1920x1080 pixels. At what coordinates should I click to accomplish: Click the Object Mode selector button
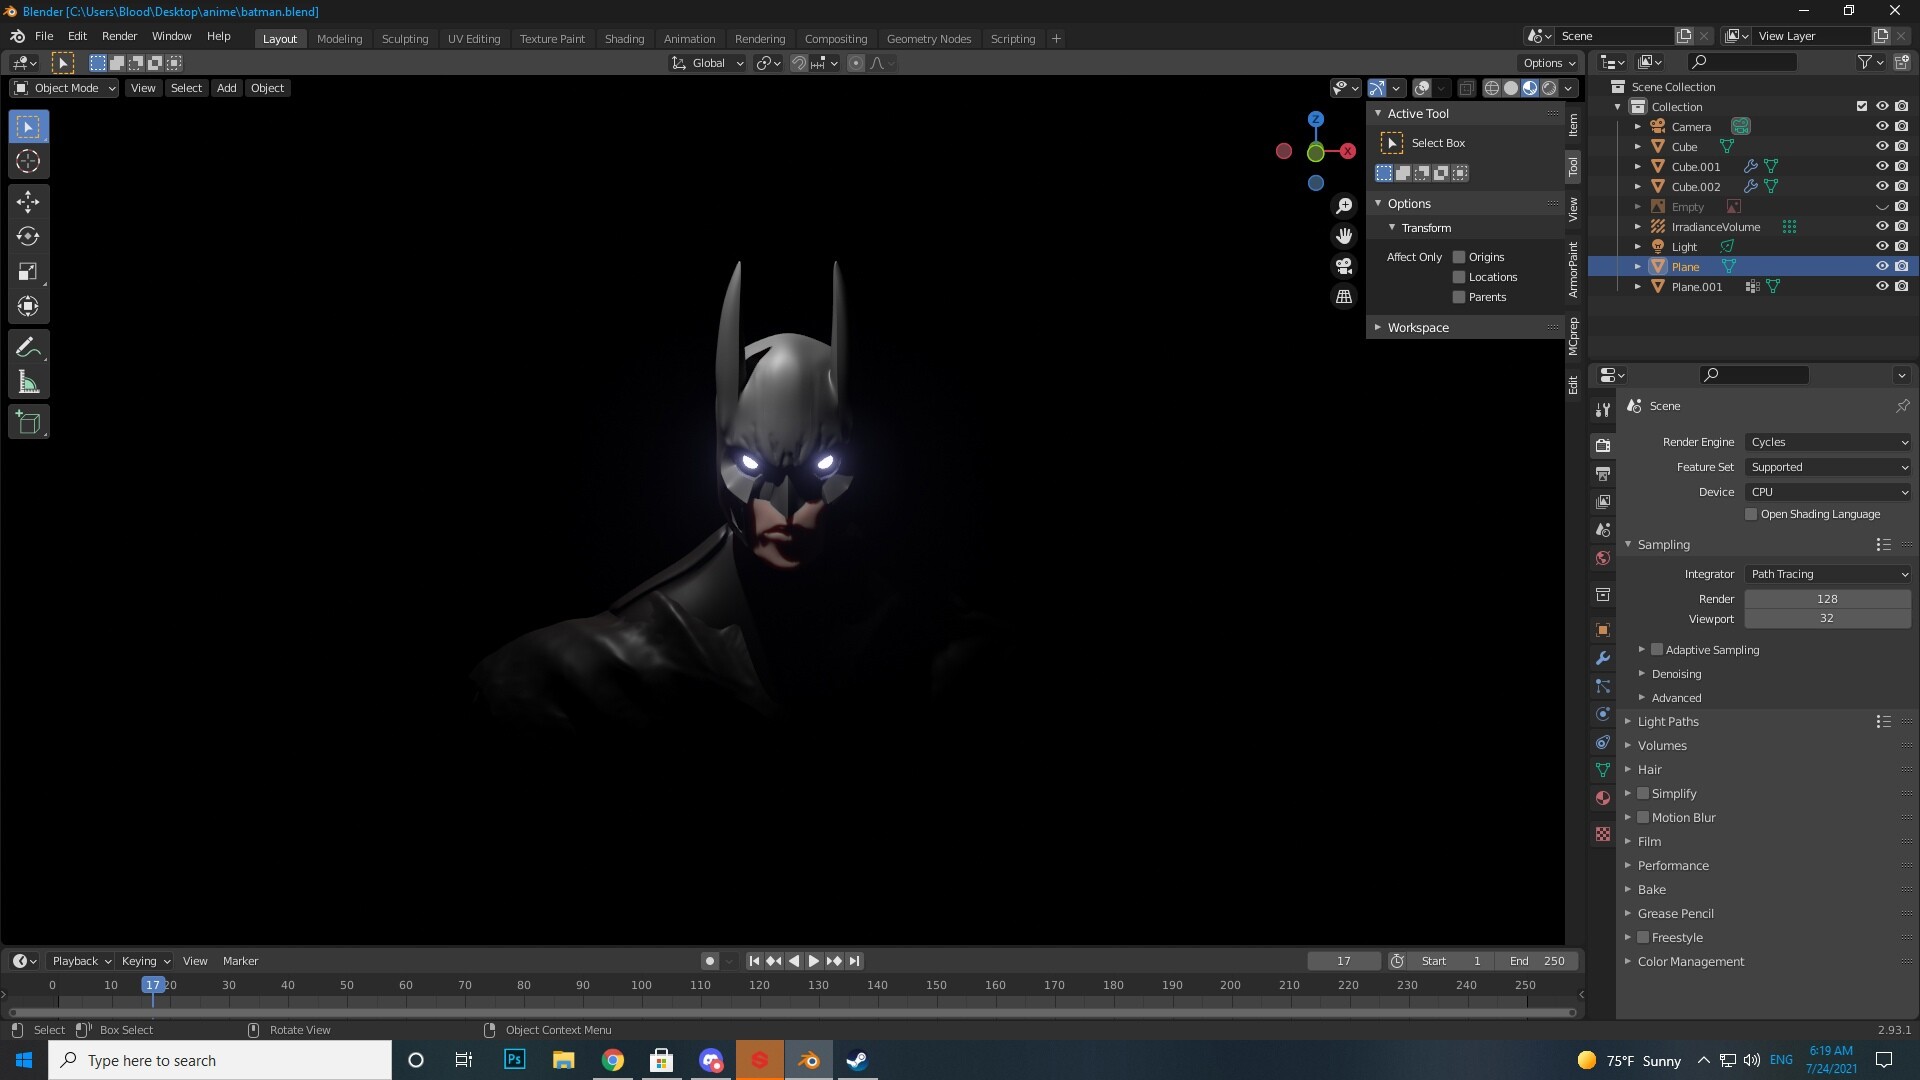[63, 87]
